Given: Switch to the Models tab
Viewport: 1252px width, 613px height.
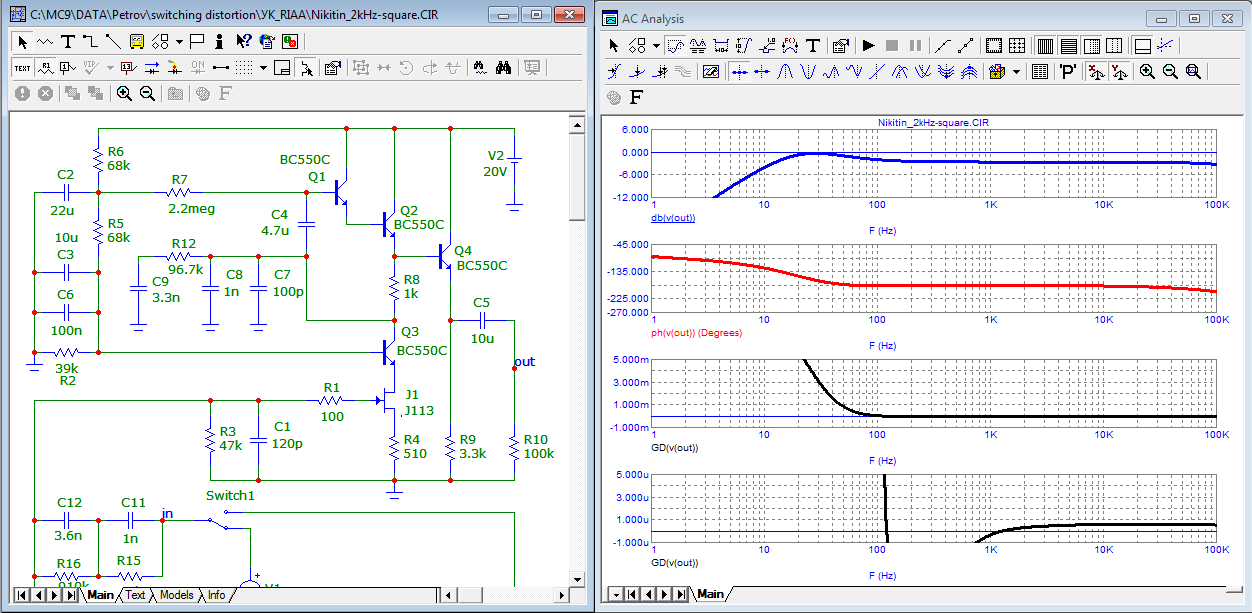Looking at the screenshot, I should tap(176, 595).
